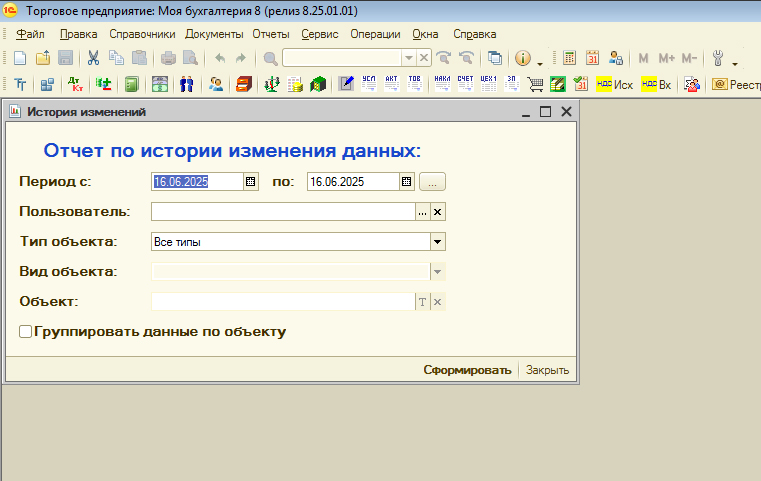Screen dimensions: 761x481
Task: Click the shopping cart icon
Action: coord(536,84)
